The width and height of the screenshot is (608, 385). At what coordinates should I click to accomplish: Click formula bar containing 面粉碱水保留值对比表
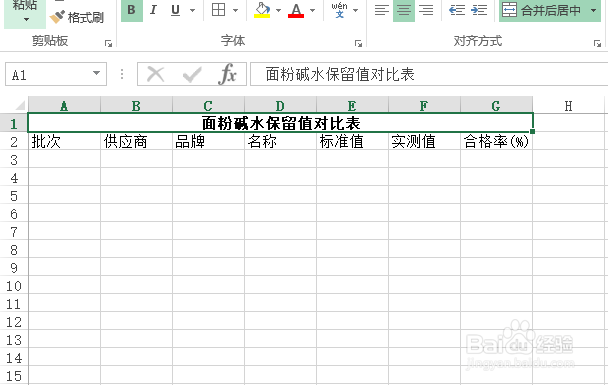point(429,74)
